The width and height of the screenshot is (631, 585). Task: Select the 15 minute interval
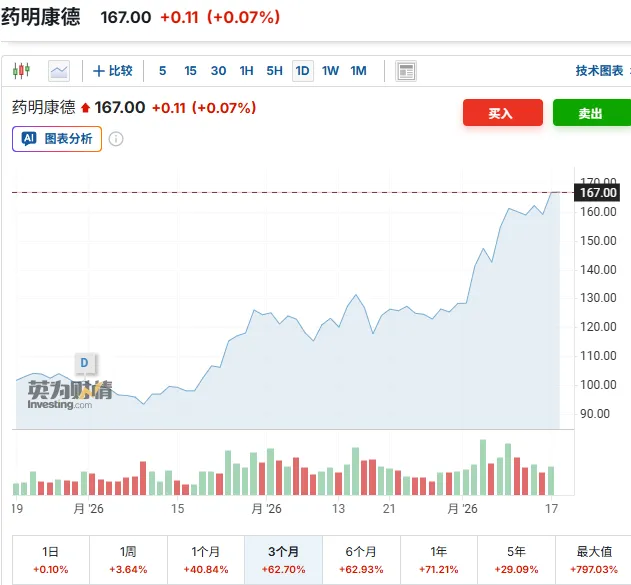(x=190, y=71)
